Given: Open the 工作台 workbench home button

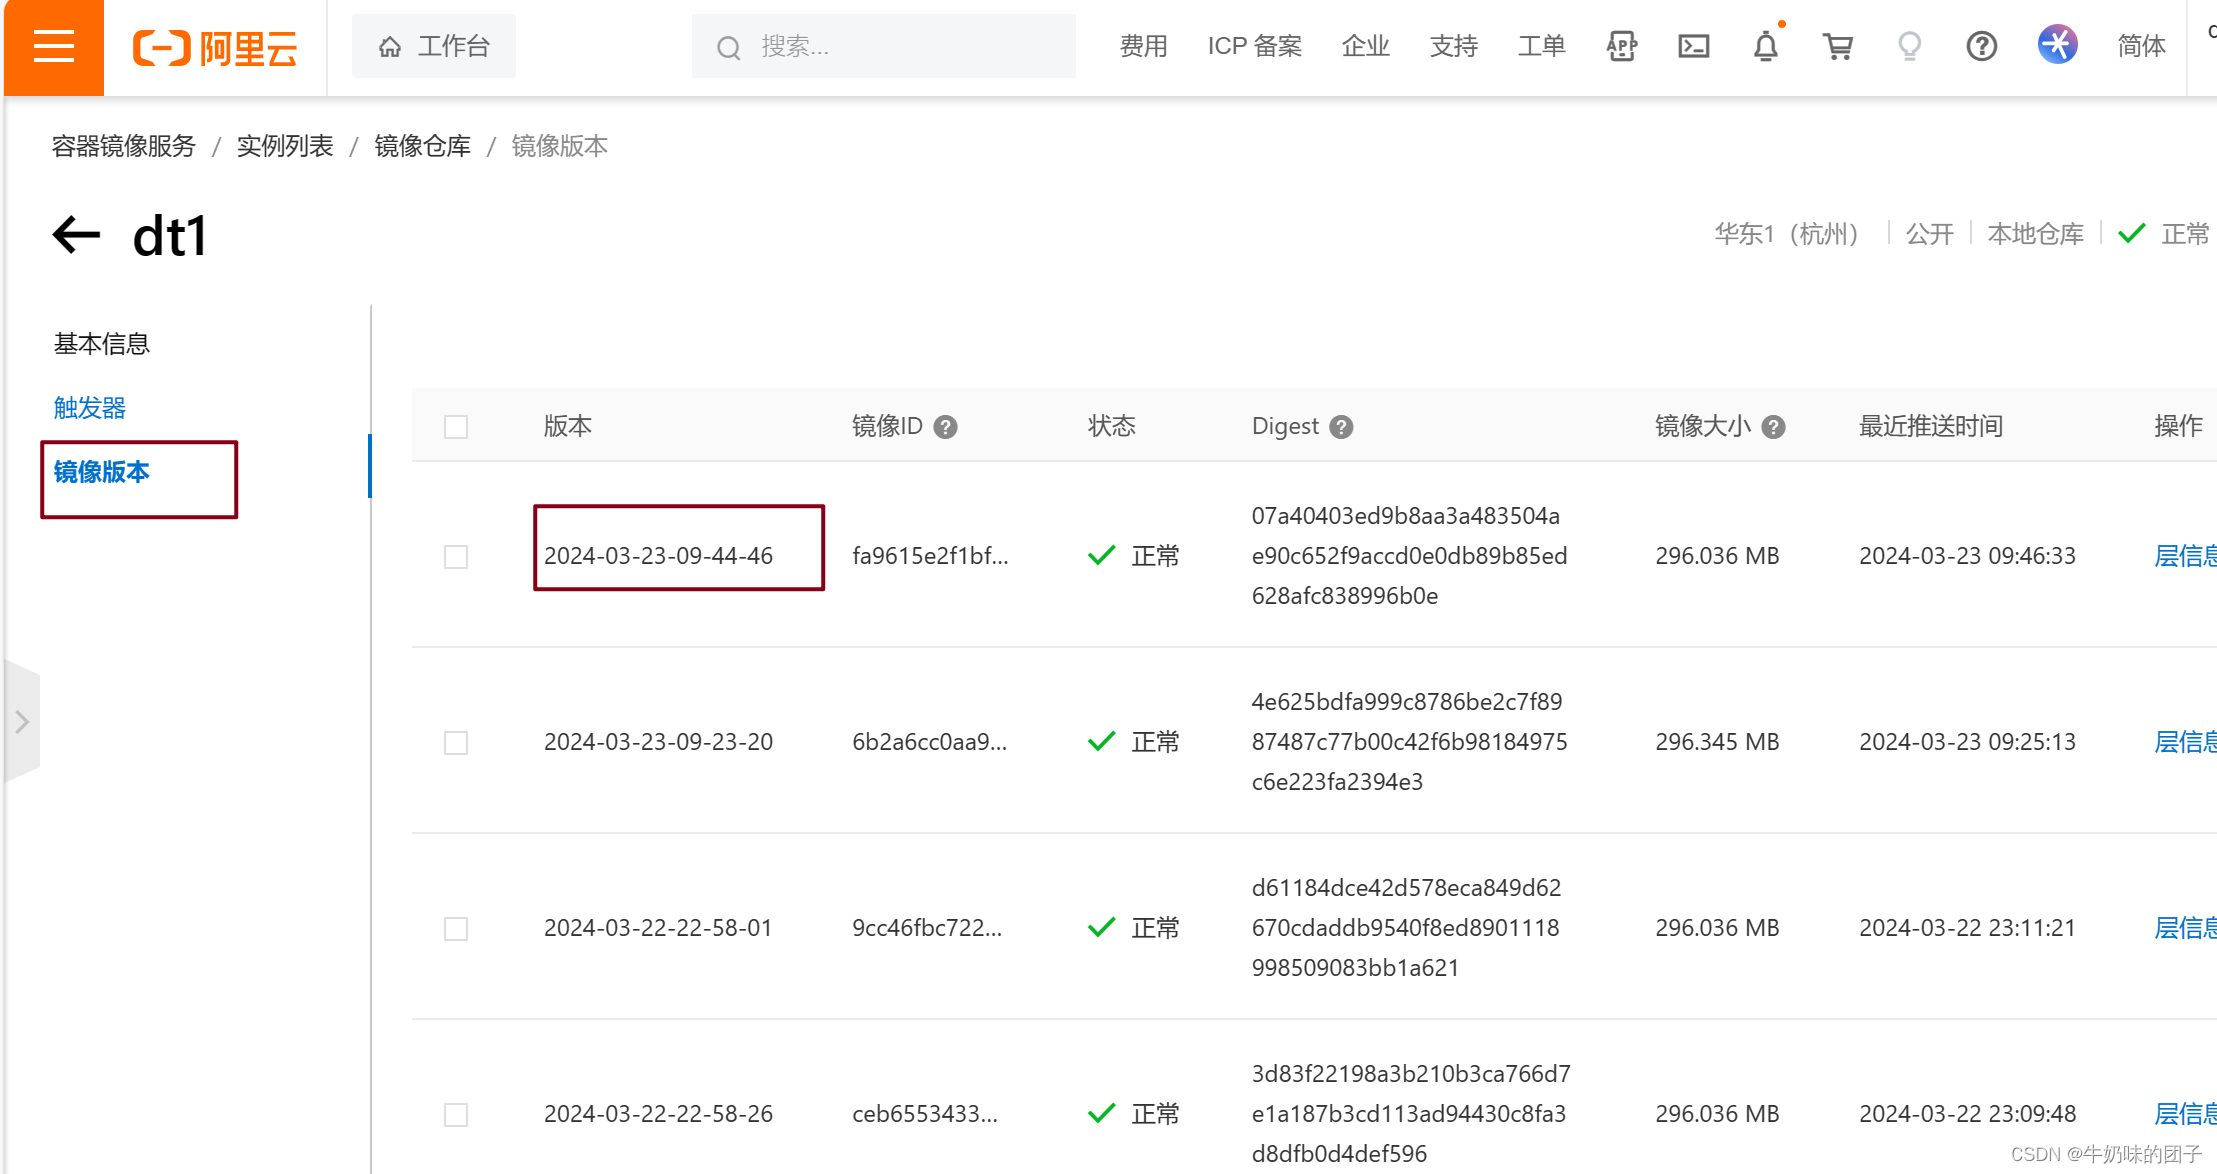Looking at the screenshot, I should (x=433, y=46).
